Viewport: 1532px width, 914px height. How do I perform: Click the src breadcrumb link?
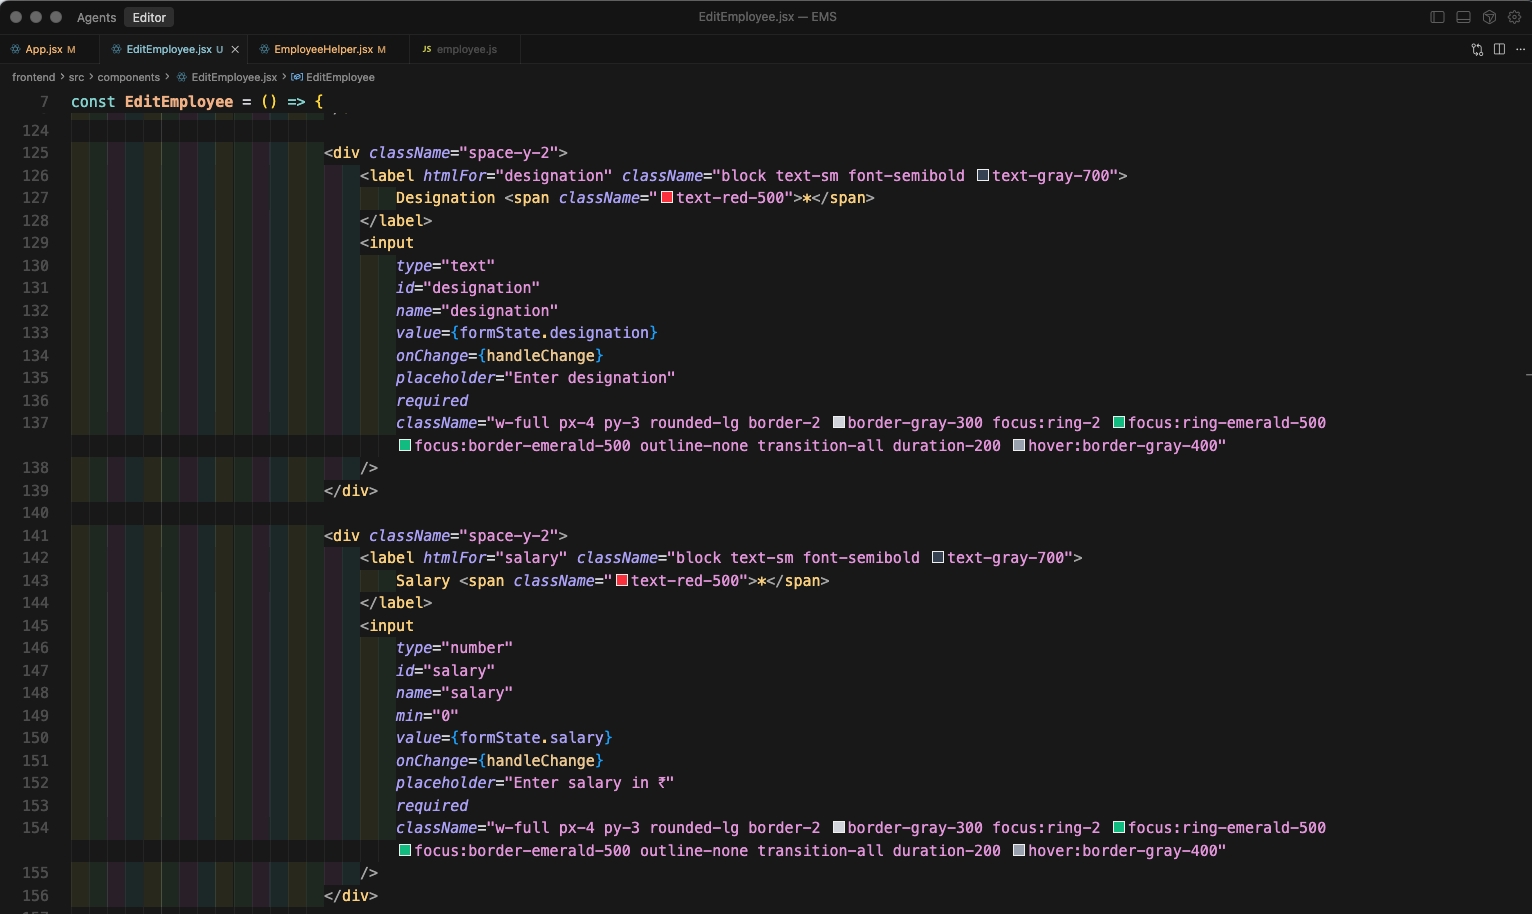(x=76, y=77)
